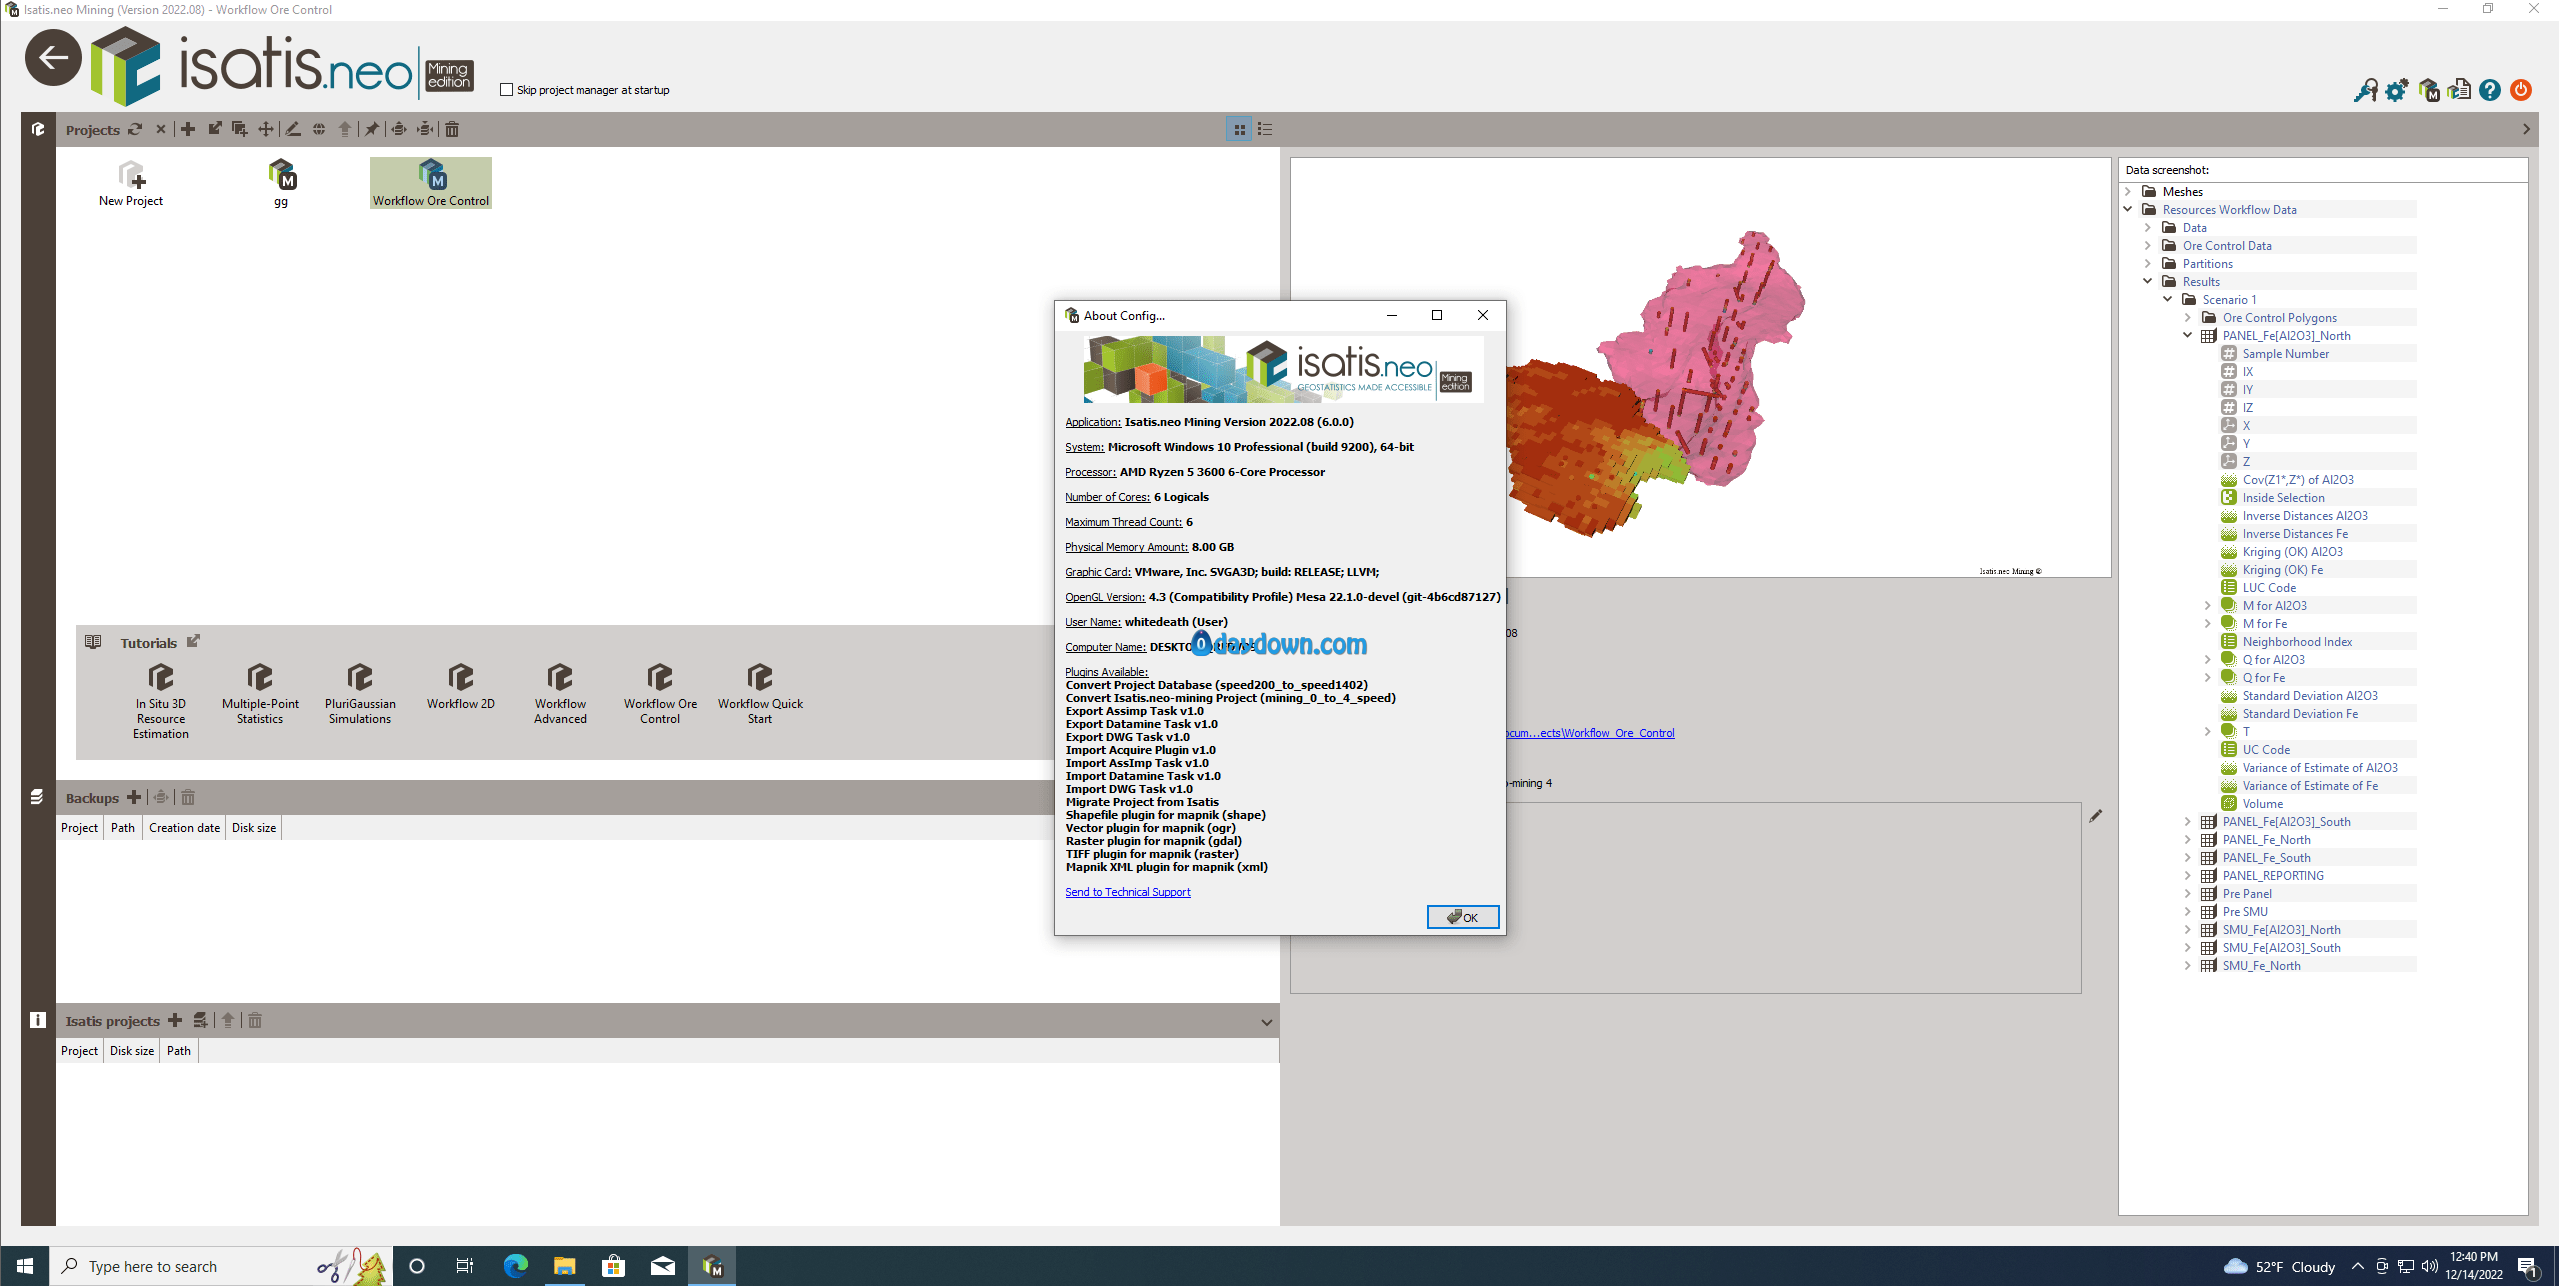Screen dimensions: 2559x1286
Task: Open the release notes document icon
Action: [x=2460, y=91]
